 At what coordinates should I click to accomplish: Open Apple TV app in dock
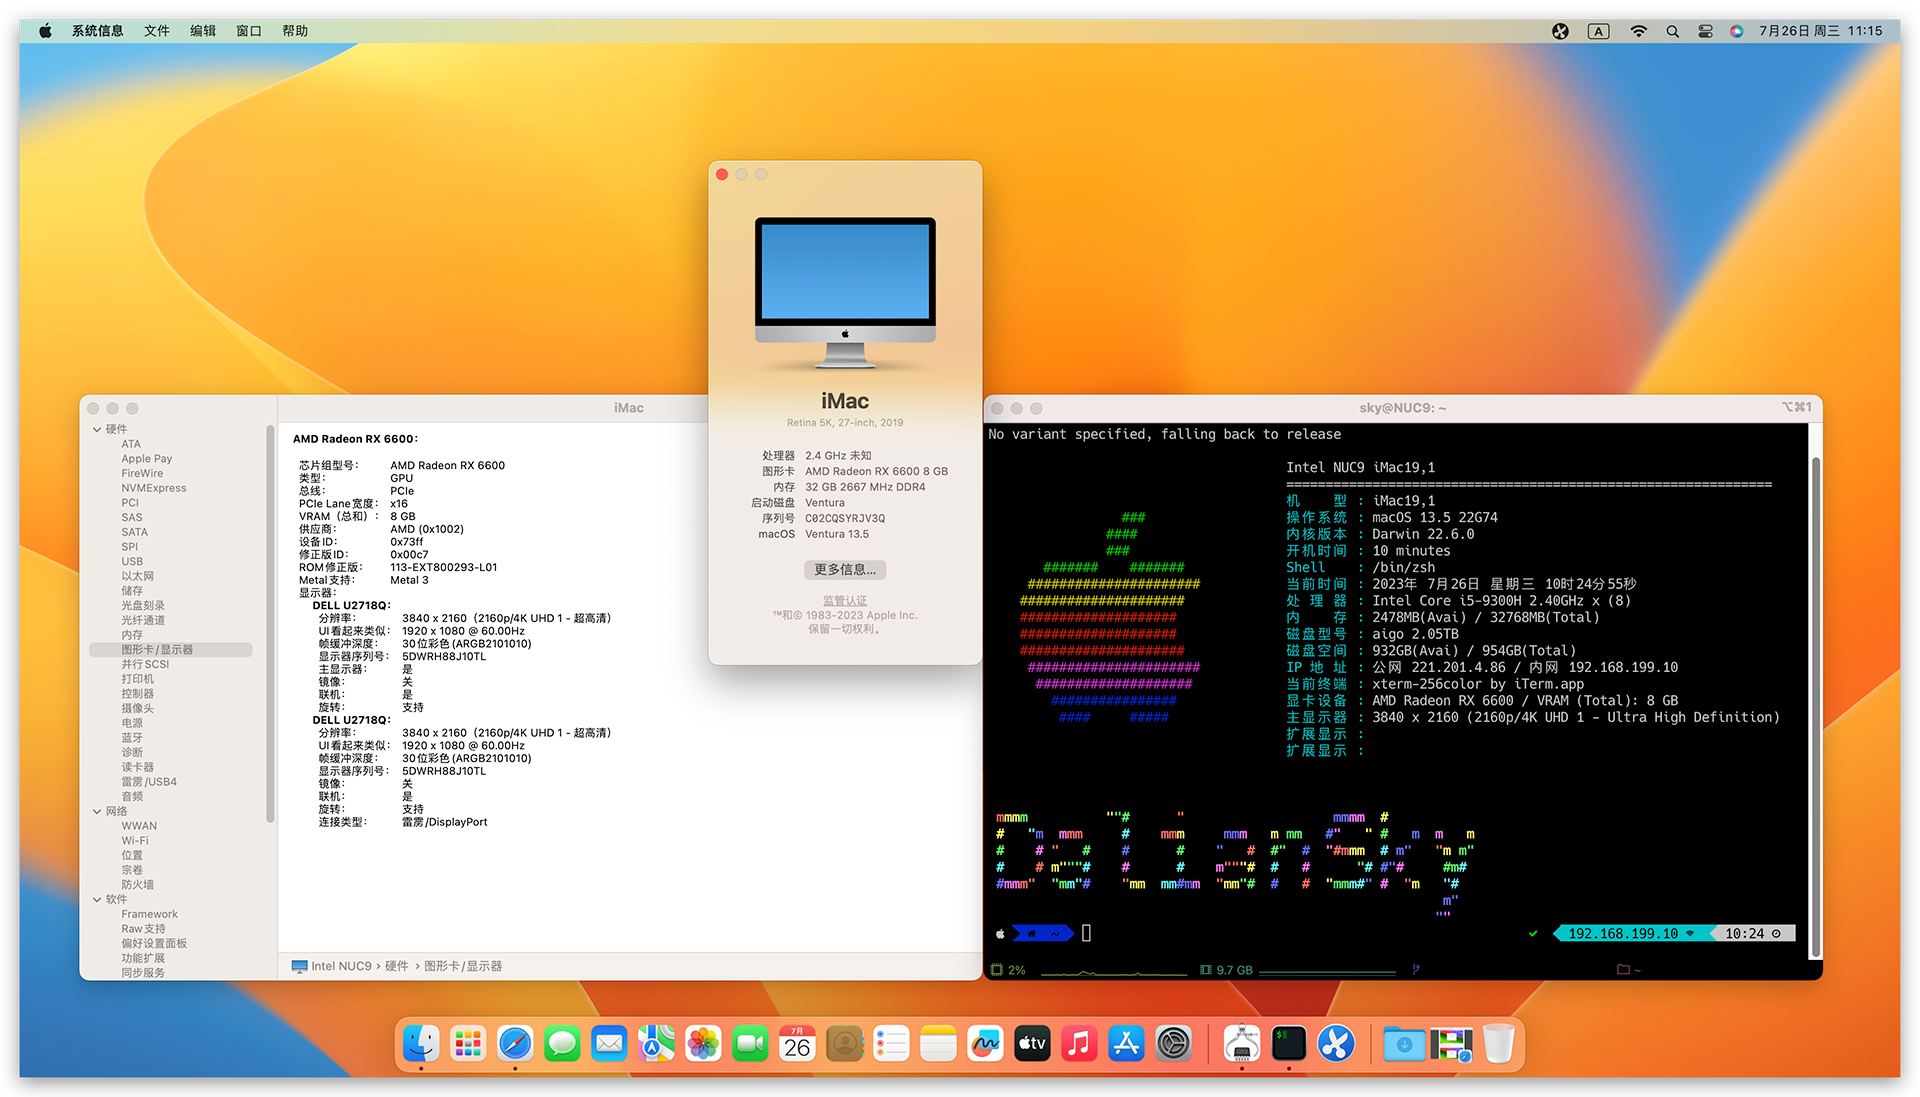[x=1032, y=1045]
